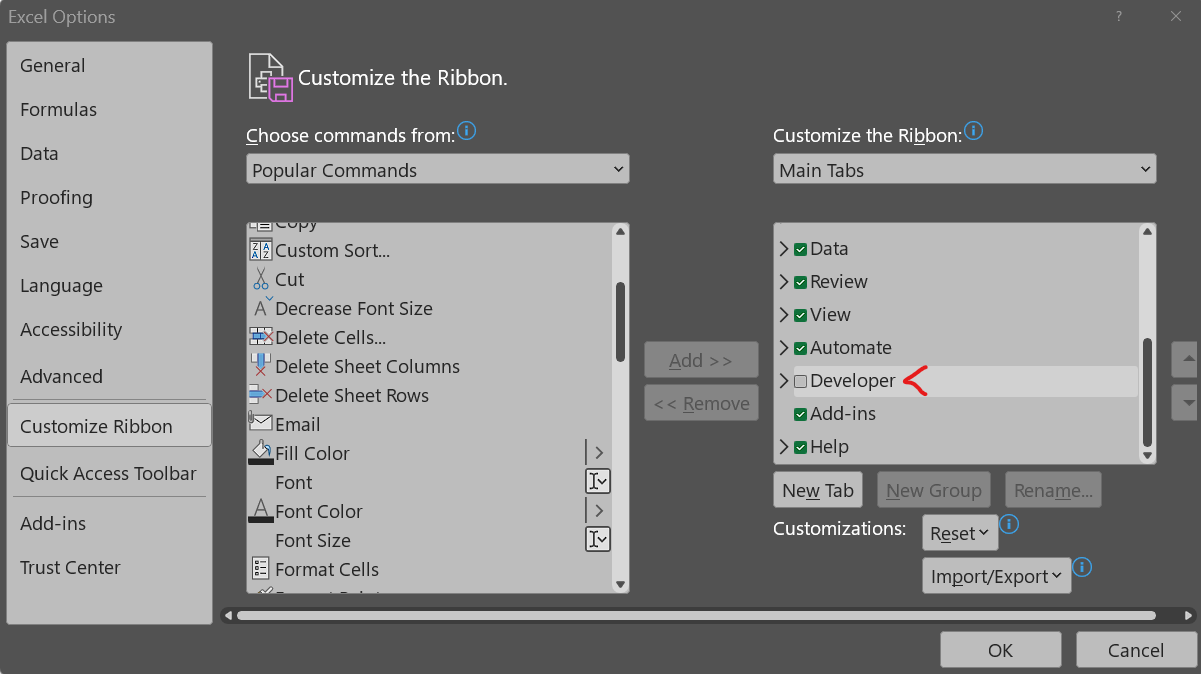Image resolution: width=1201 pixels, height=674 pixels.
Task: Click the New Group button
Action: point(934,490)
